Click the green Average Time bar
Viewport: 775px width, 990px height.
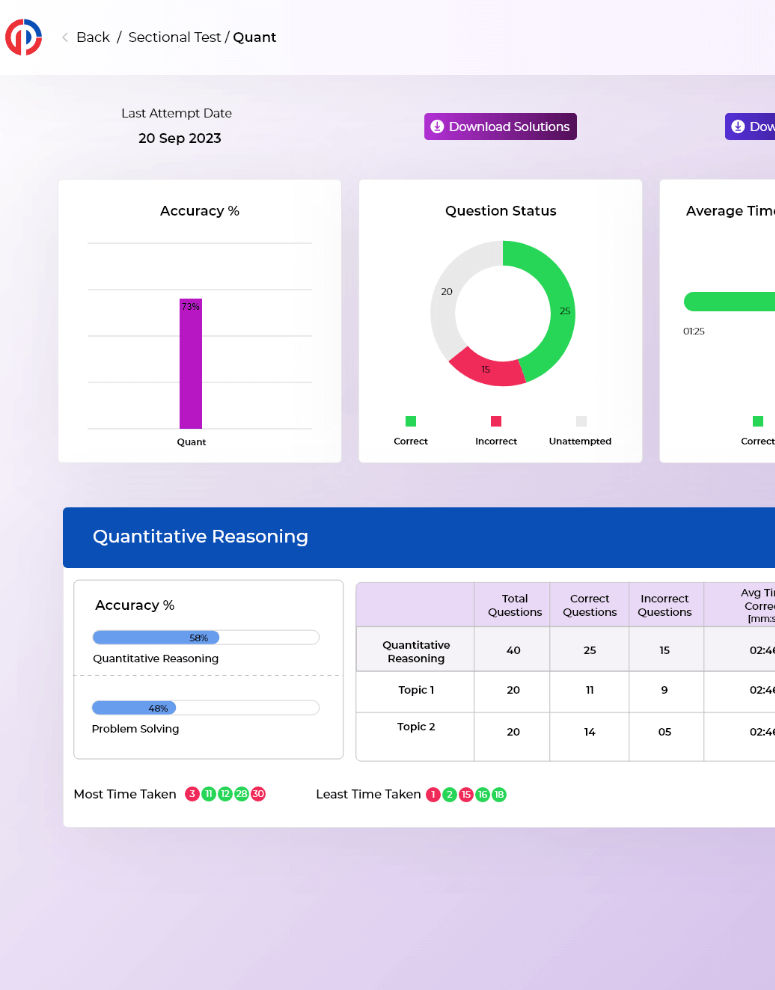[x=730, y=301]
